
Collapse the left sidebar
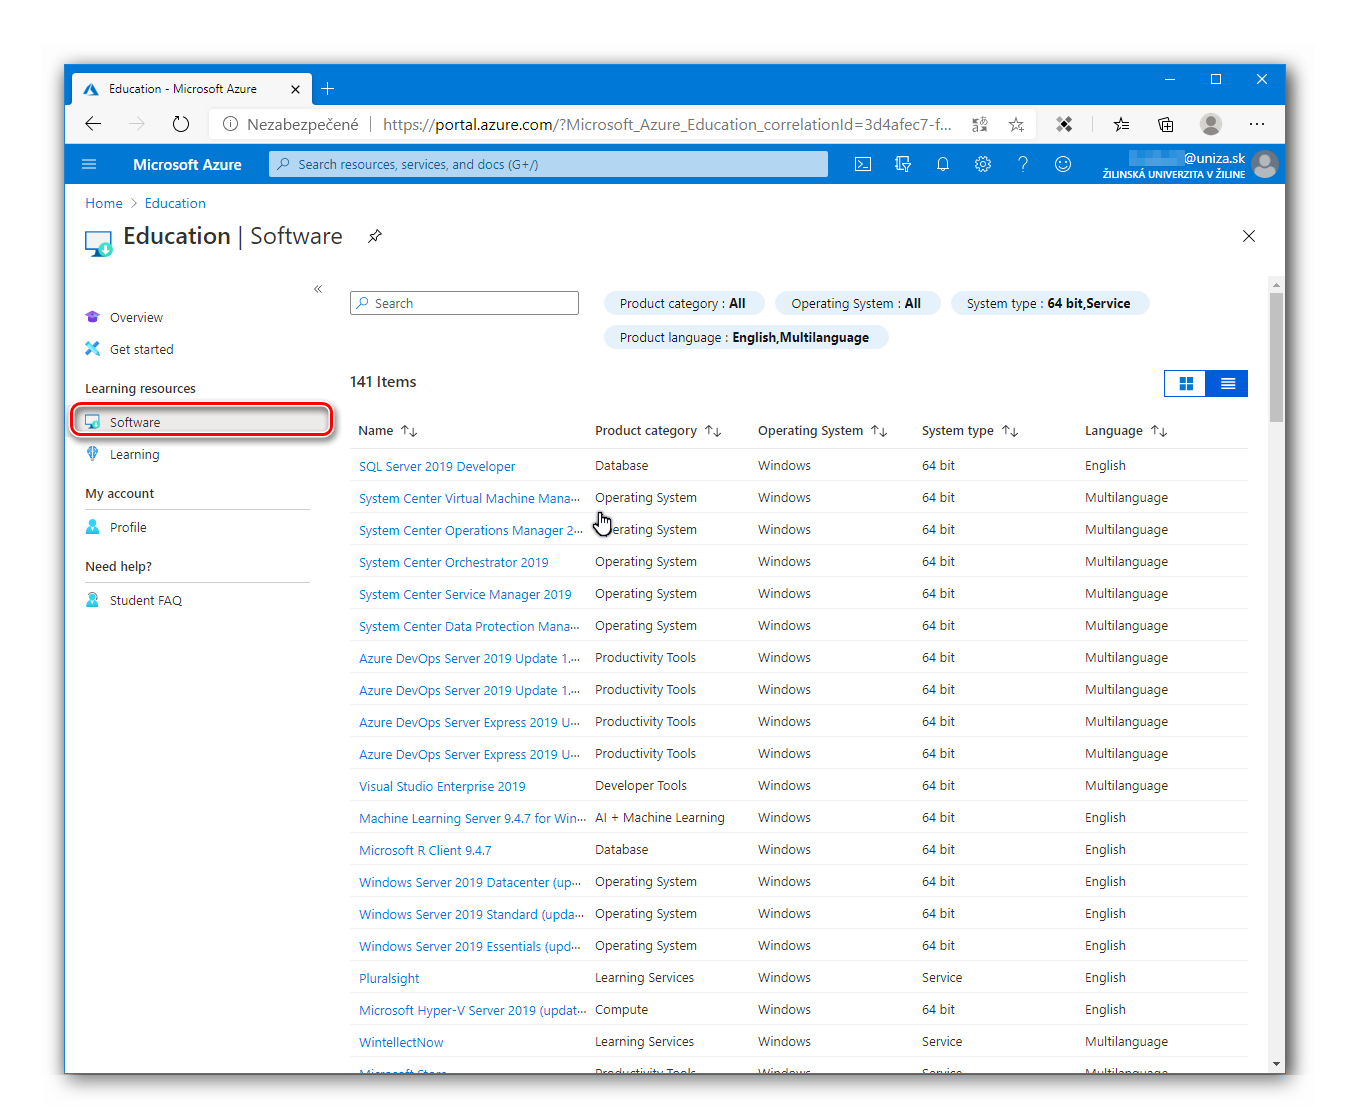318,288
